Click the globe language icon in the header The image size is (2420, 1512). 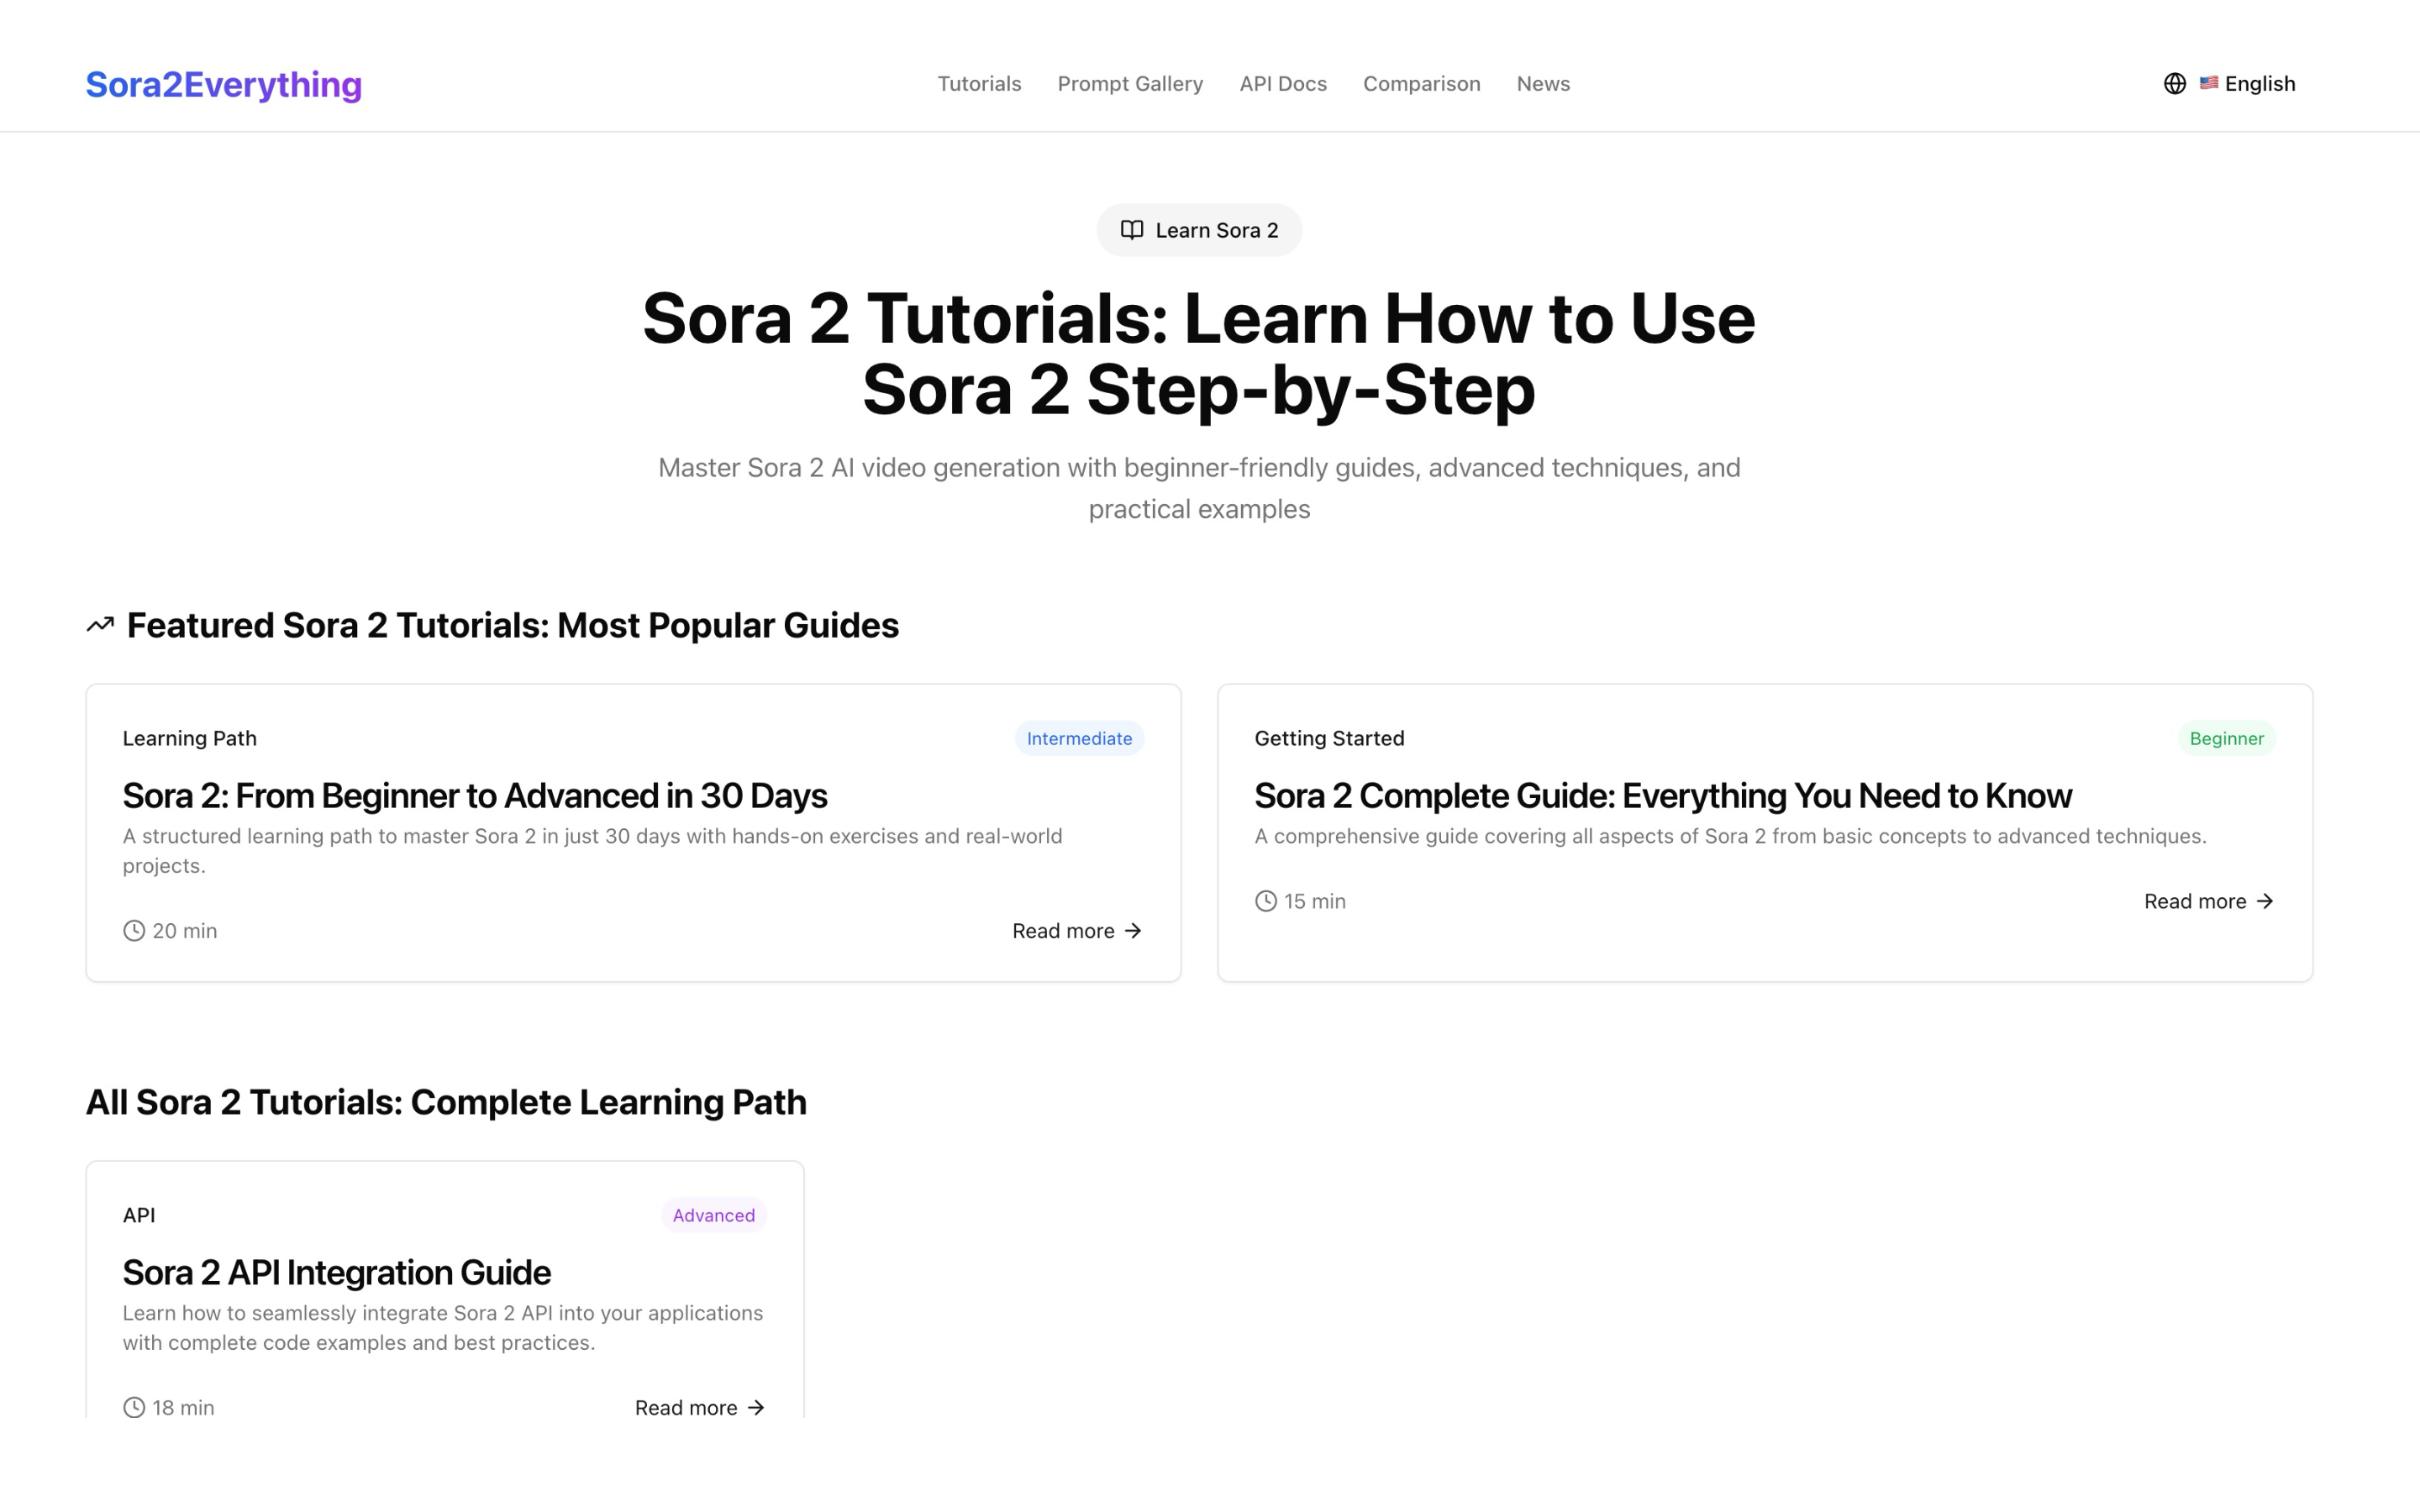pyautogui.click(x=2176, y=84)
